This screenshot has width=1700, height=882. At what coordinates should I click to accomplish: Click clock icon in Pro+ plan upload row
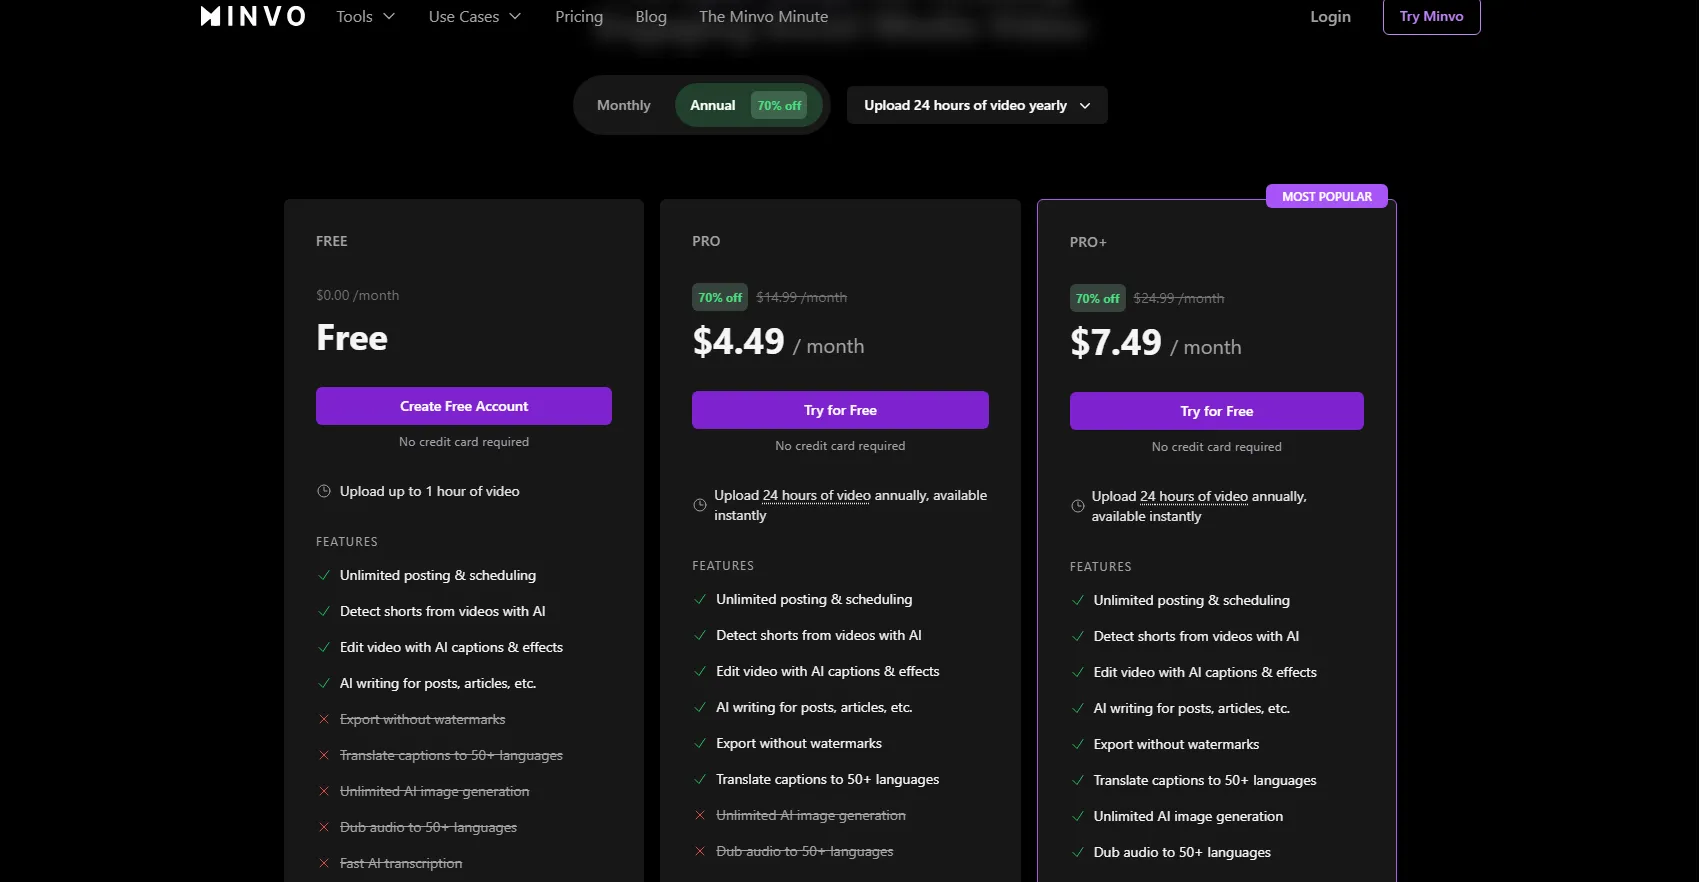(1078, 506)
